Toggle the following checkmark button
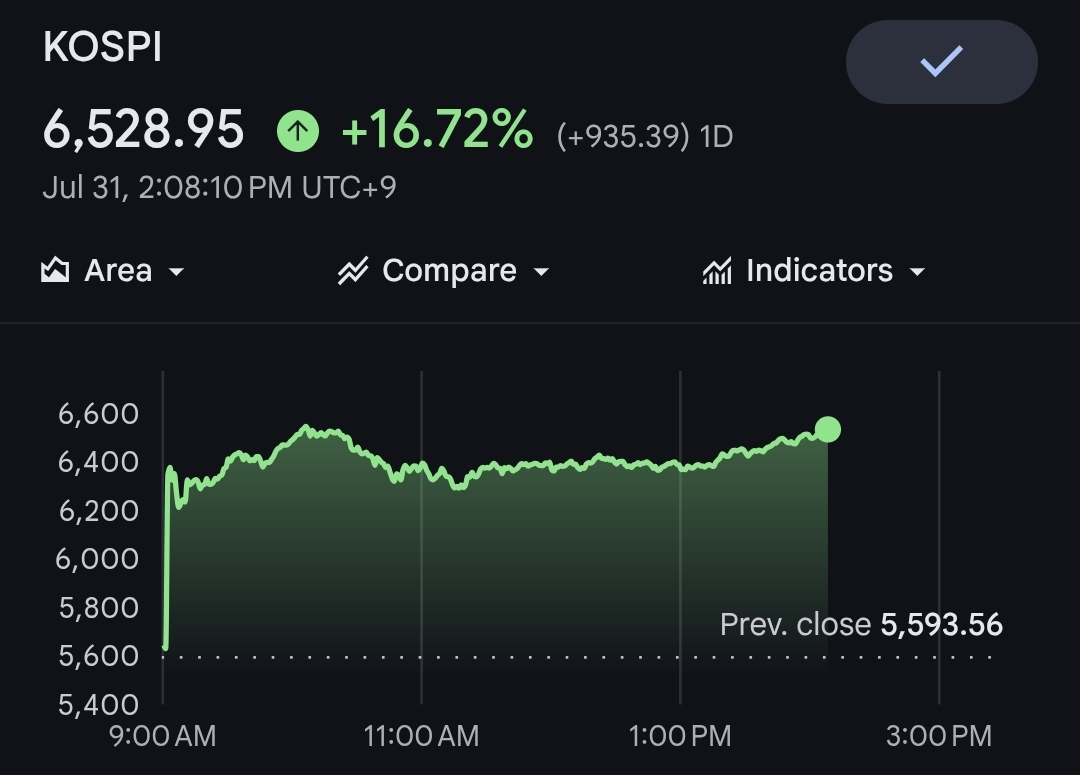 [942, 62]
